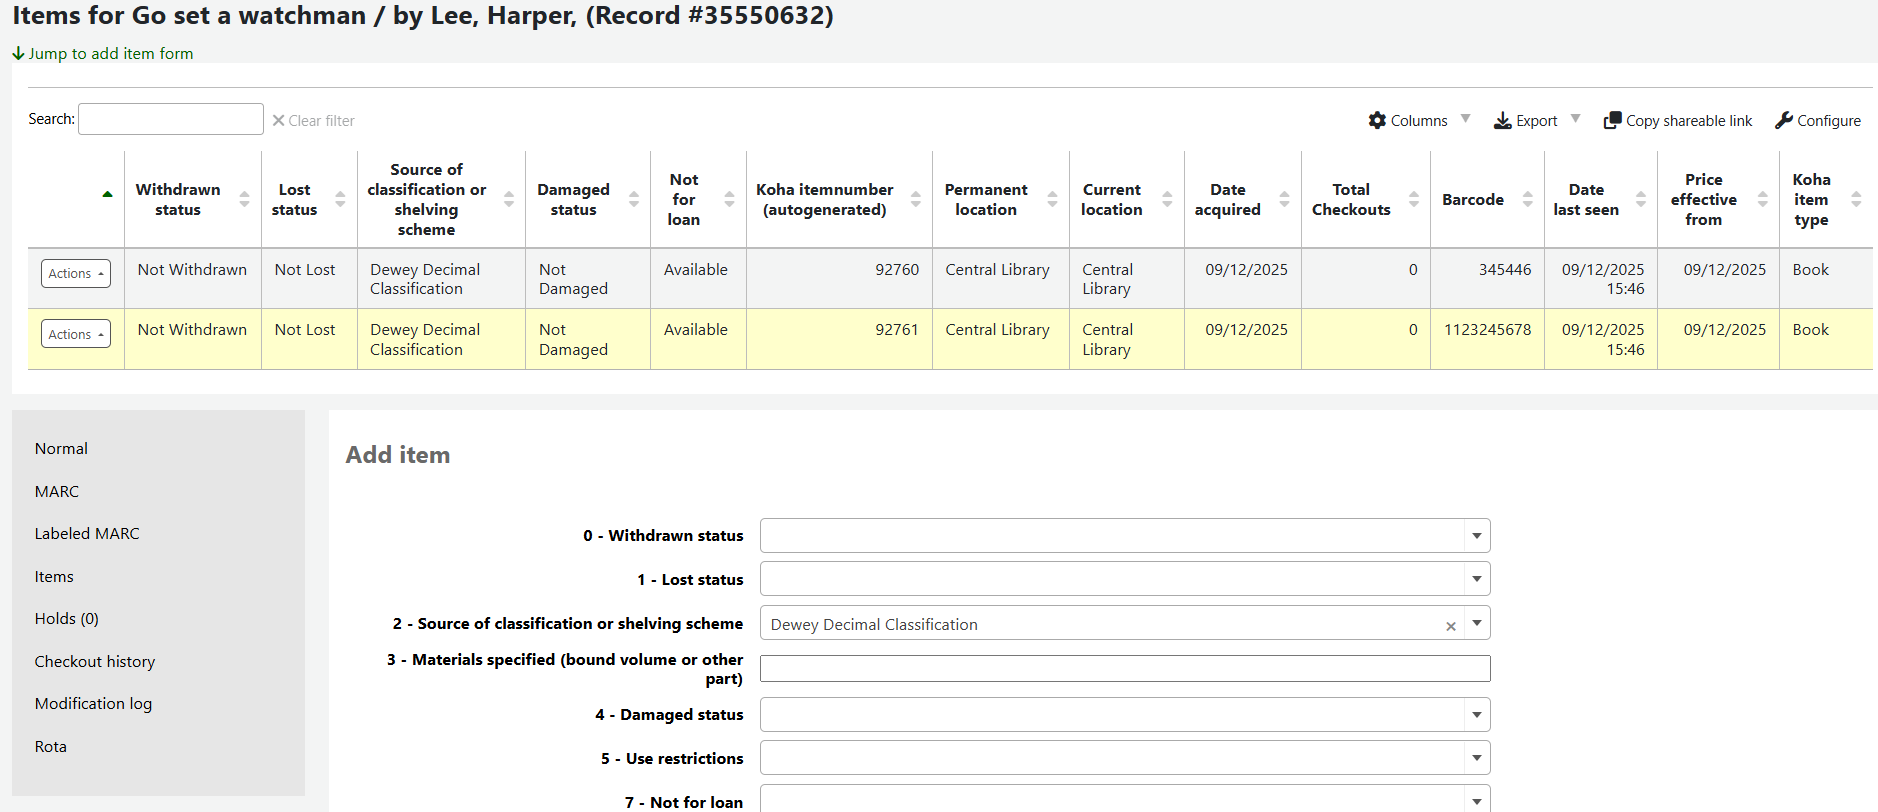Open the Checkout history page
The height and width of the screenshot is (812, 1878).
pyautogui.click(x=95, y=661)
